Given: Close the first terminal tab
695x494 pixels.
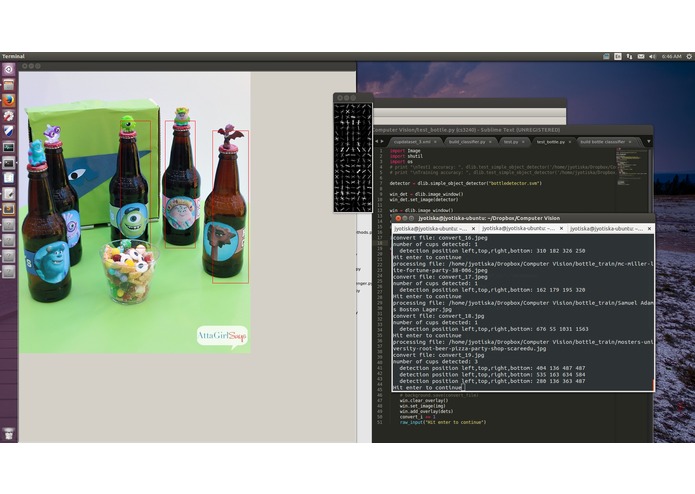Looking at the screenshot, I should (x=473, y=229).
